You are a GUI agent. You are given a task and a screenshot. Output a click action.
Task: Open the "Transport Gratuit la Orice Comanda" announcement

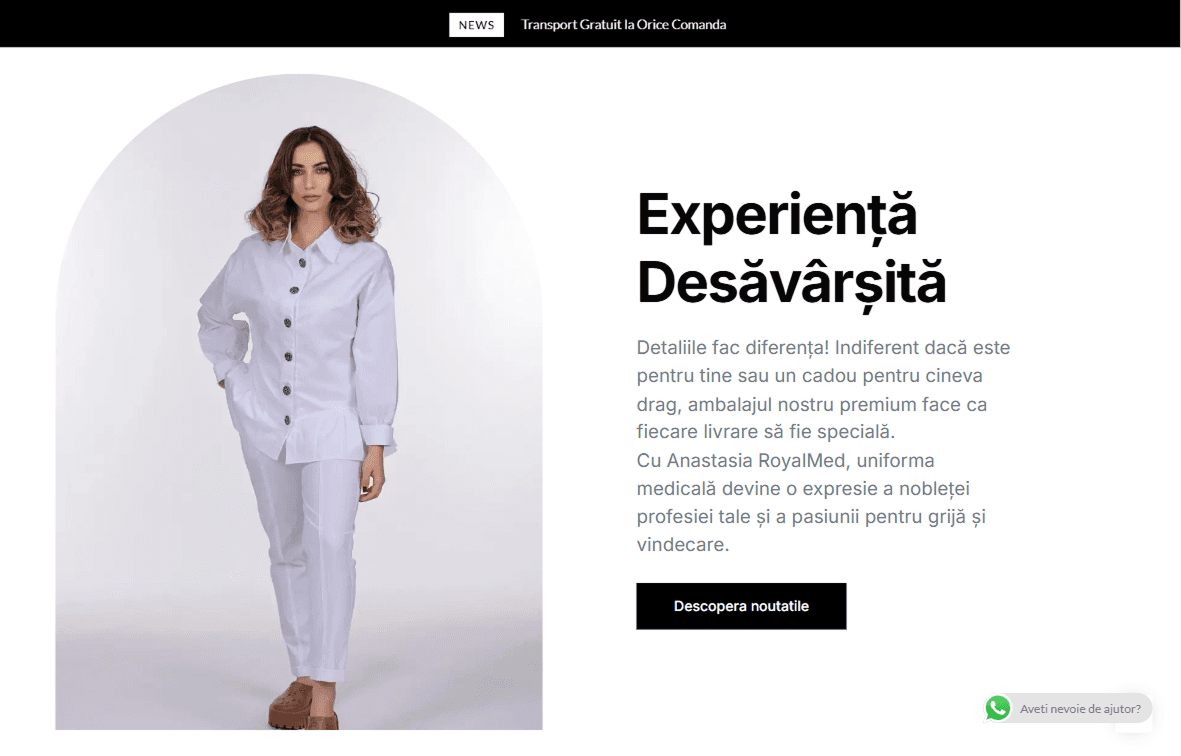pyautogui.click(x=624, y=25)
